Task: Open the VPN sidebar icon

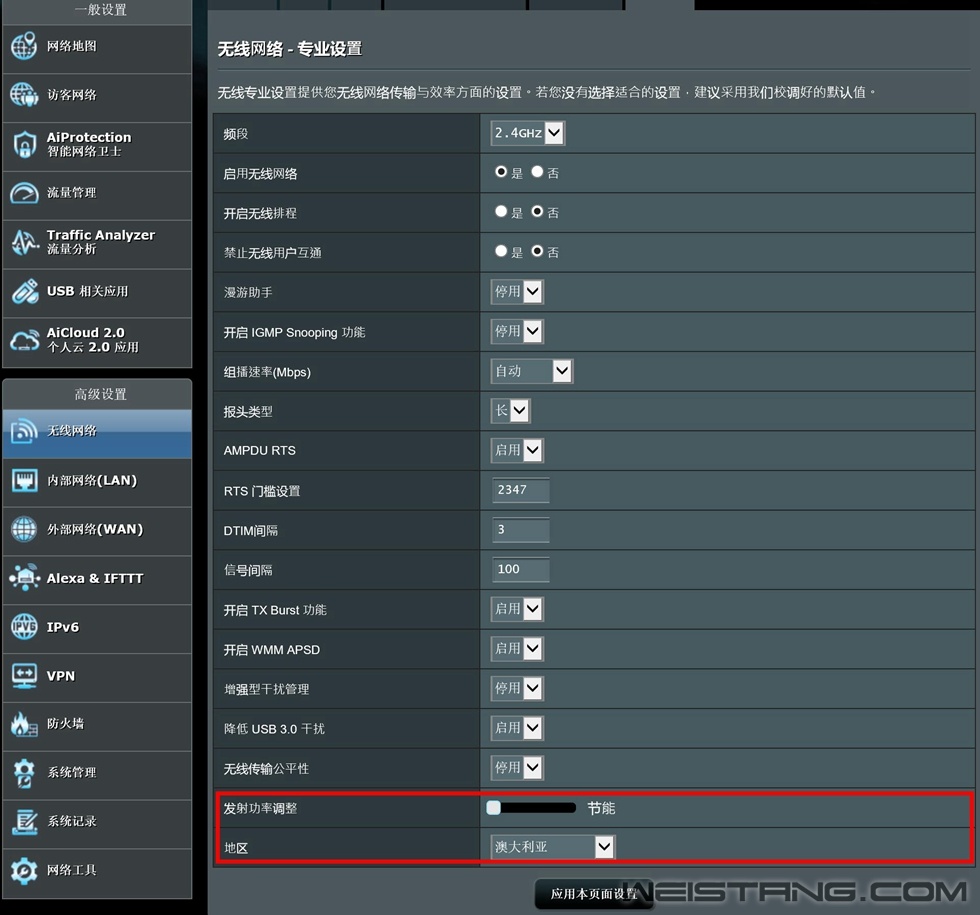Action: 24,676
